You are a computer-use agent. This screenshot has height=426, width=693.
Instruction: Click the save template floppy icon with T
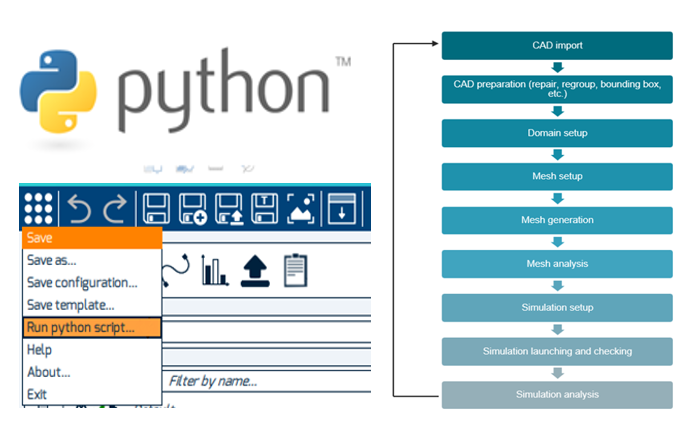[x=265, y=208]
